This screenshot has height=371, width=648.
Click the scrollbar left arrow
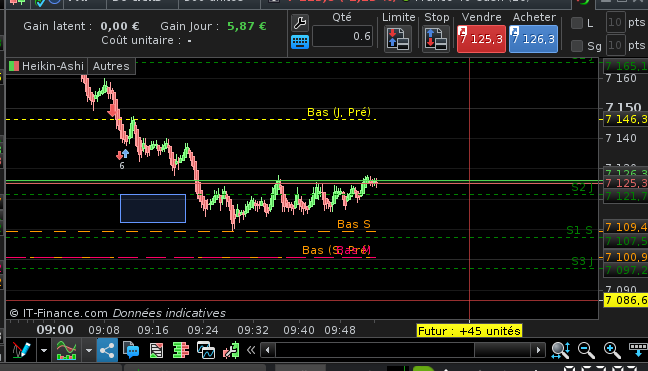(268, 350)
